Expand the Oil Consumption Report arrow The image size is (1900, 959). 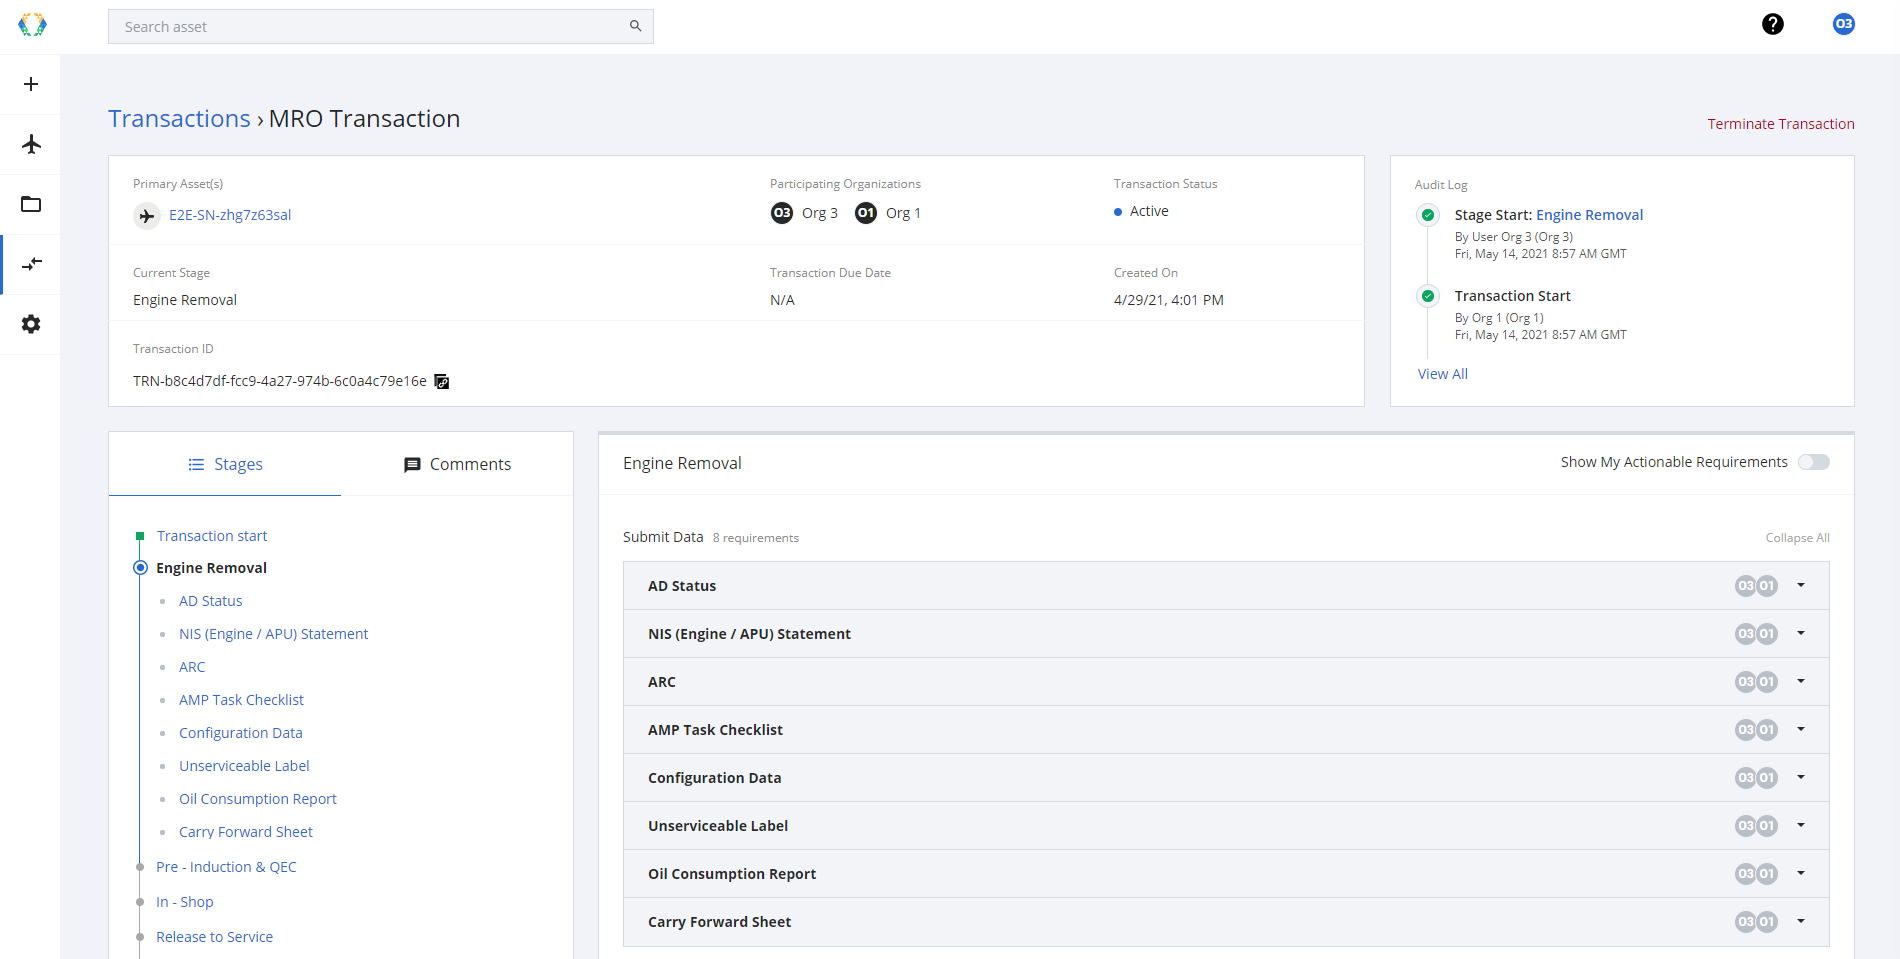(1801, 873)
